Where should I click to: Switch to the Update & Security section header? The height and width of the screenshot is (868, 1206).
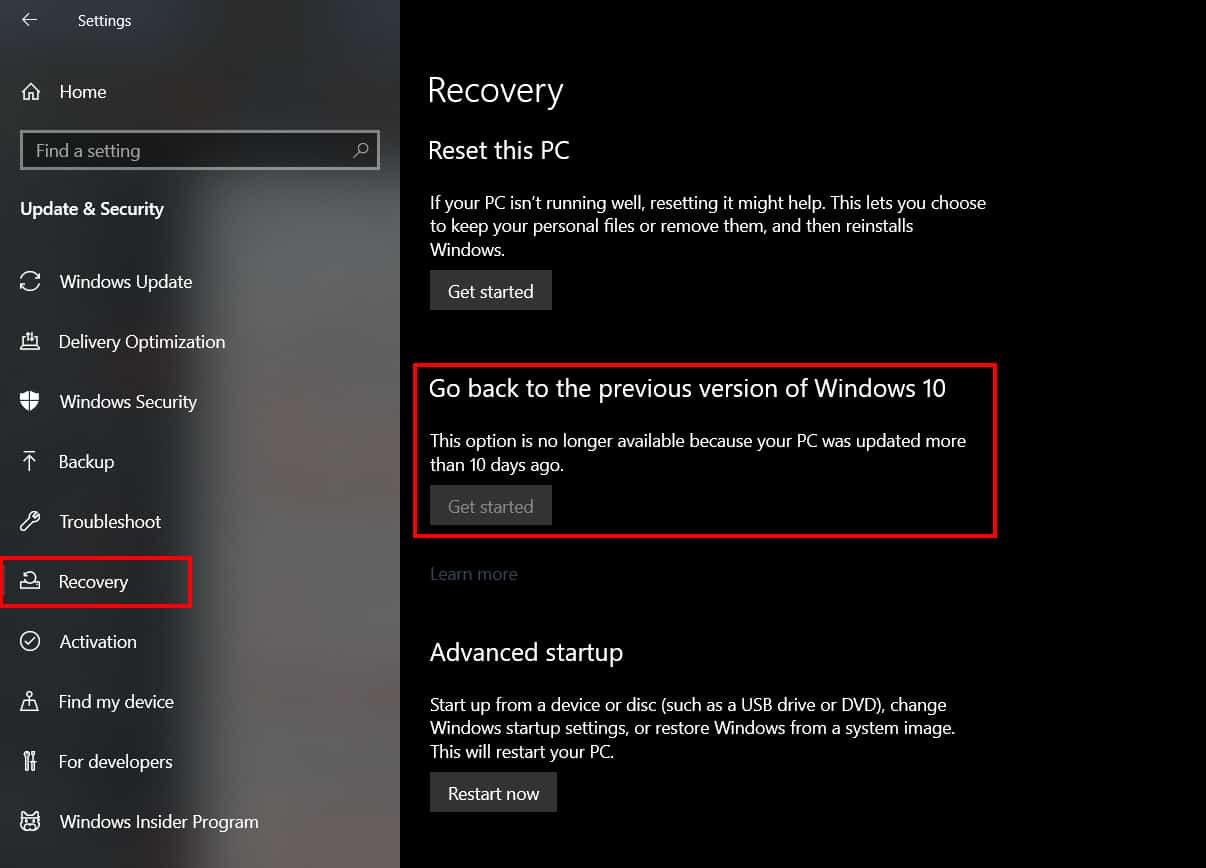91,209
